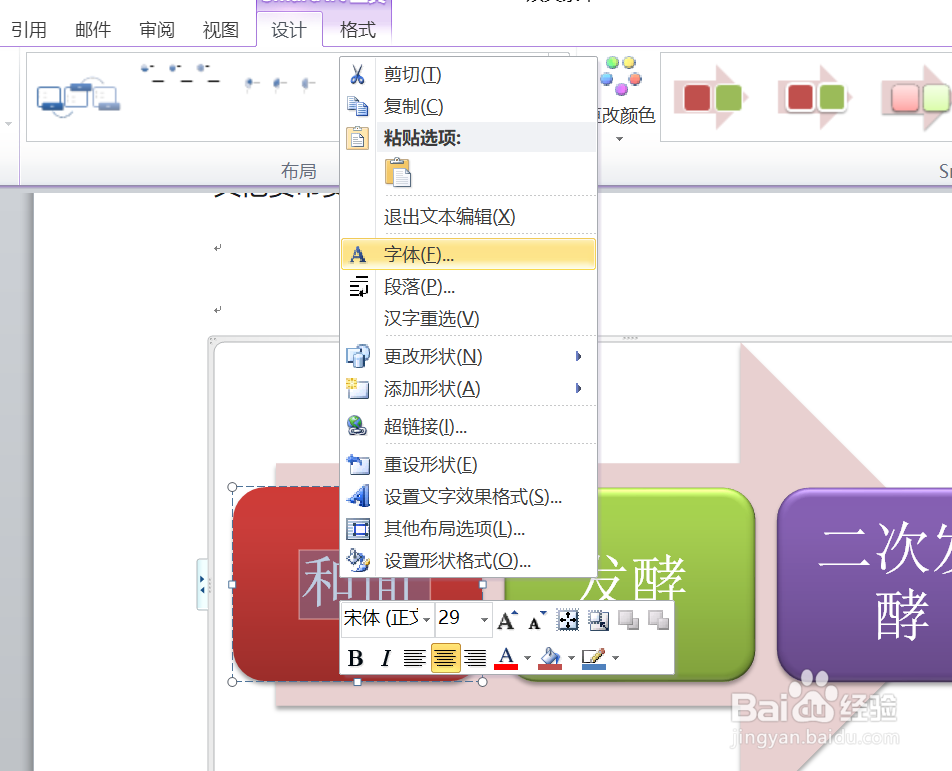Image resolution: width=952 pixels, height=771 pixels.
Task: Apply red font color from mini toolbar
Action: pos(505,658)
